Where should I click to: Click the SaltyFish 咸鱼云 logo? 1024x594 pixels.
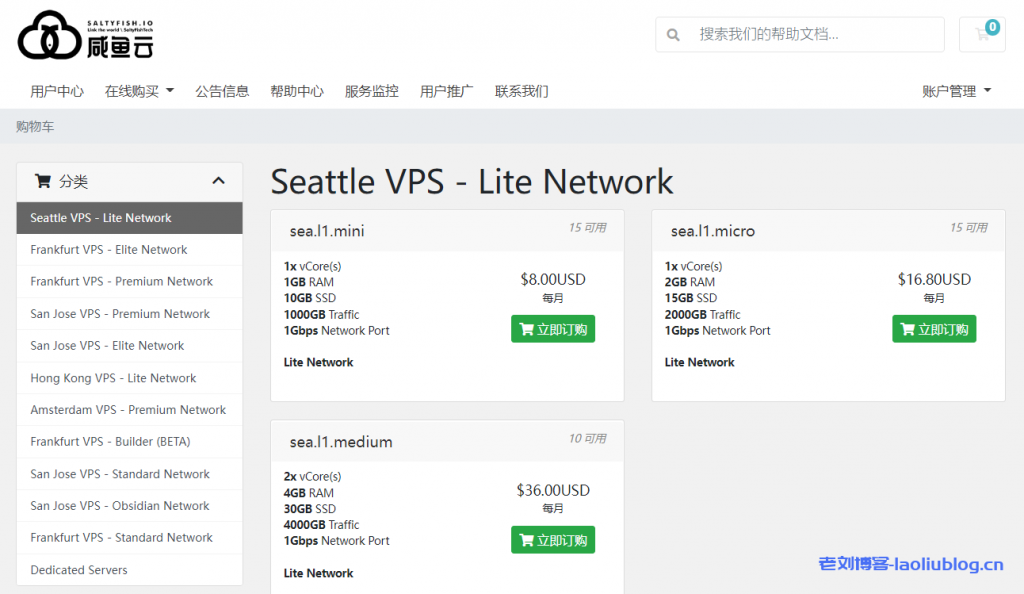click(x=85, y=36)
